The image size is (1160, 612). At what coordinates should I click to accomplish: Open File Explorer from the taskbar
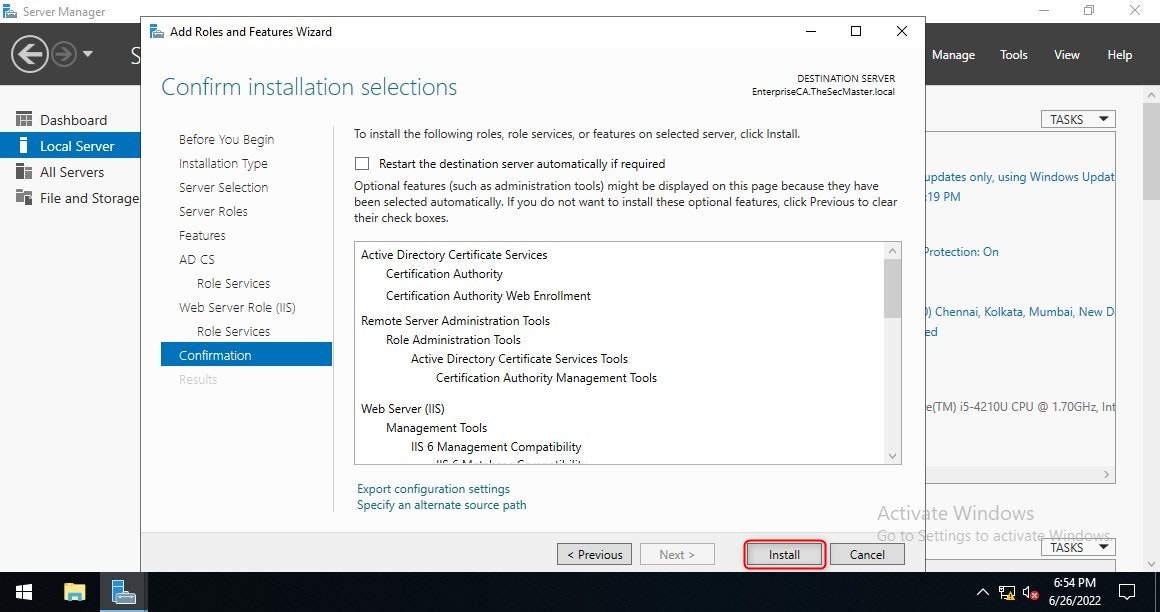75,592
